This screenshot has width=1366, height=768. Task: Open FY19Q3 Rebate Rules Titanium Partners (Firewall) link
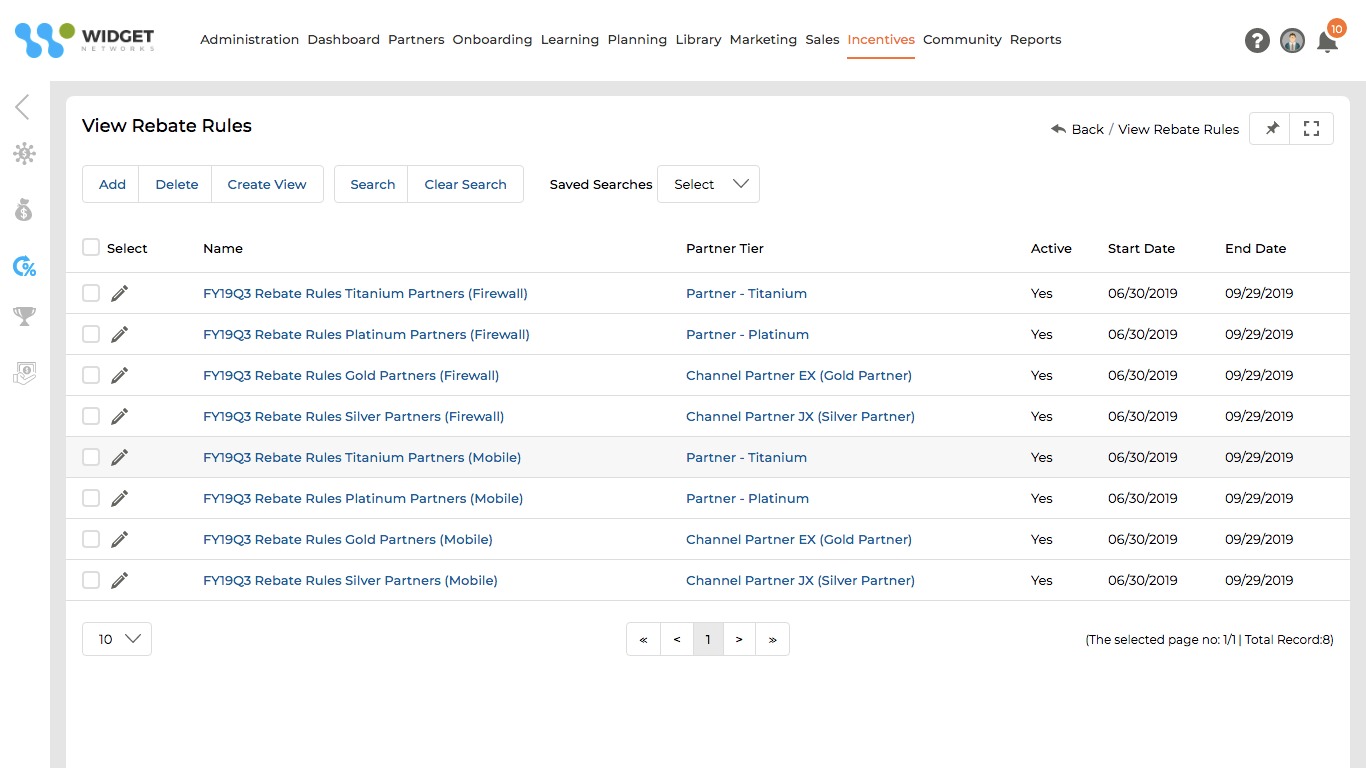(x=365, y=293)
